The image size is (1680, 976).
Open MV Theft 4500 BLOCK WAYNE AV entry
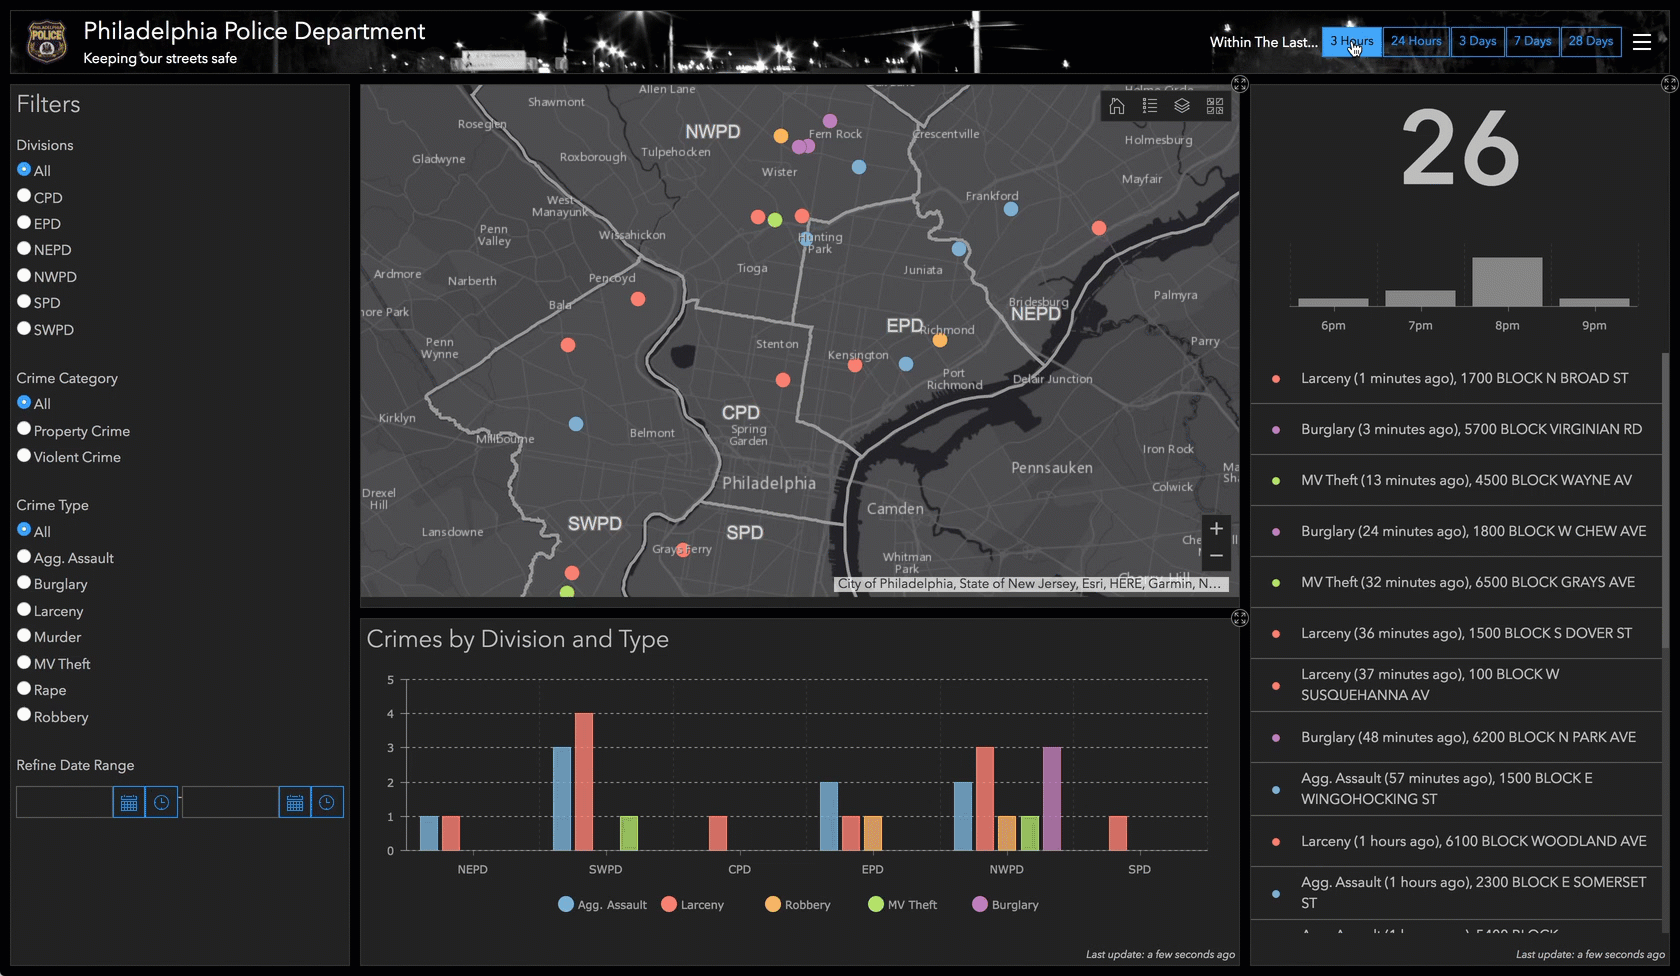click(1456, 480)
